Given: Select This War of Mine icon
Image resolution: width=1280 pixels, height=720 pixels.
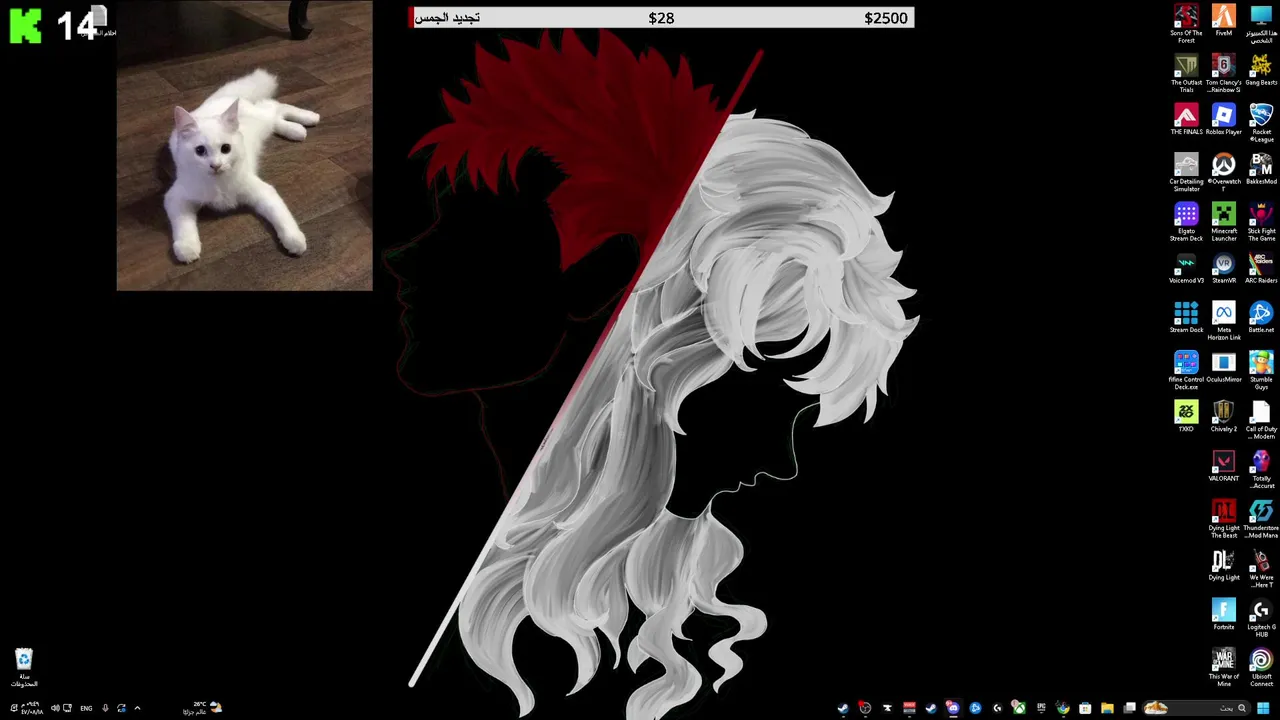Looking at the screenshot, I should click(1224, 667).
